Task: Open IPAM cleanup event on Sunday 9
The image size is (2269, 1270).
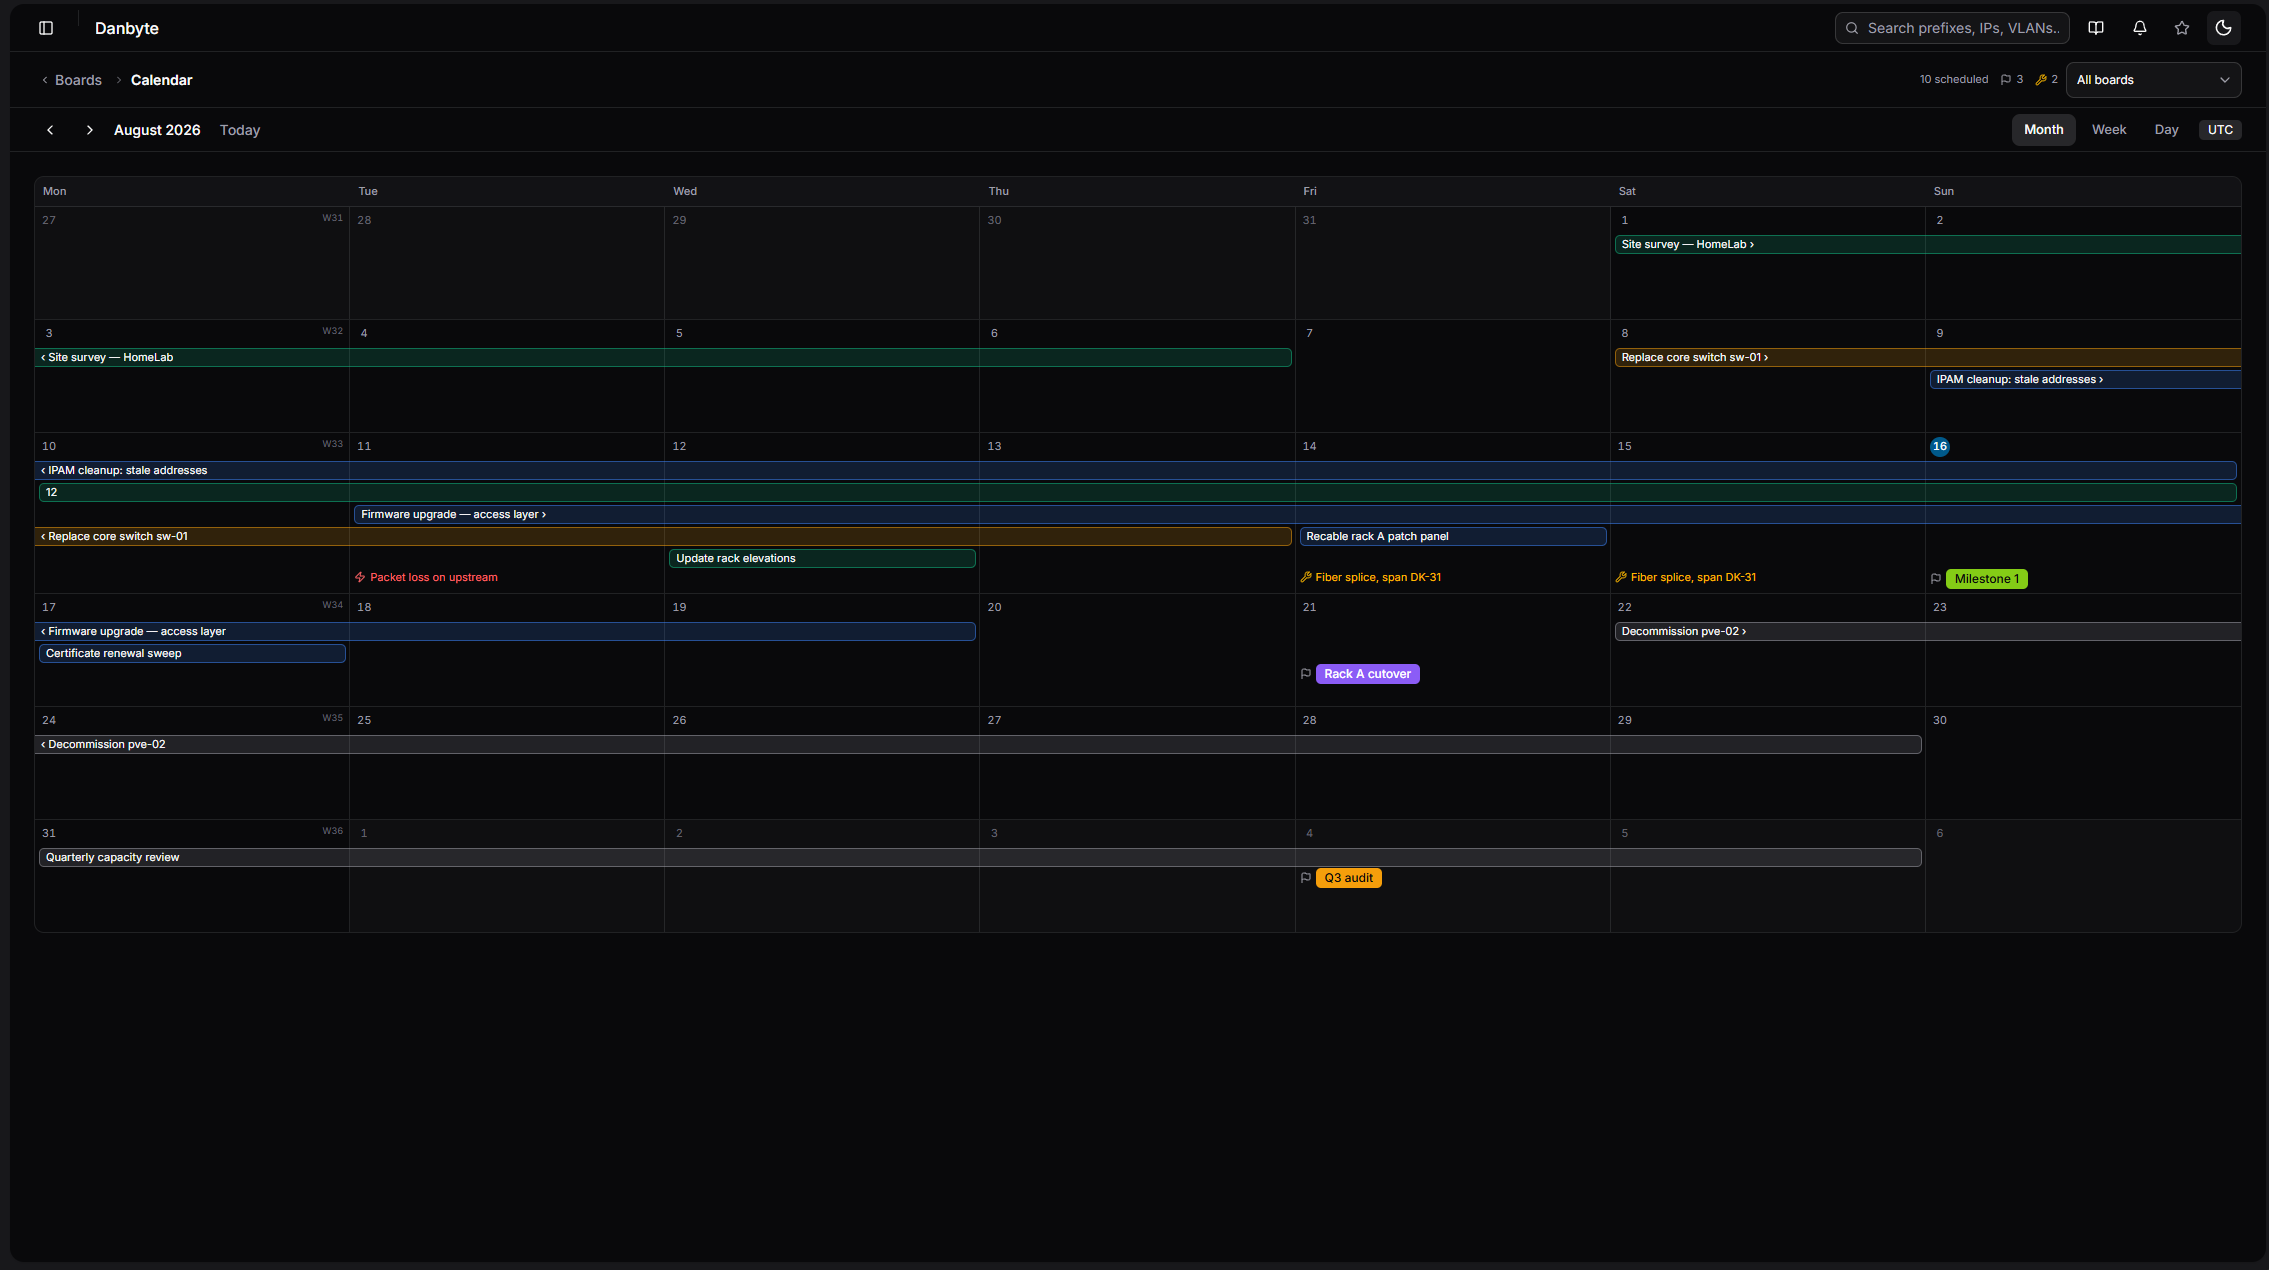Action: [x=2085, y=379]
